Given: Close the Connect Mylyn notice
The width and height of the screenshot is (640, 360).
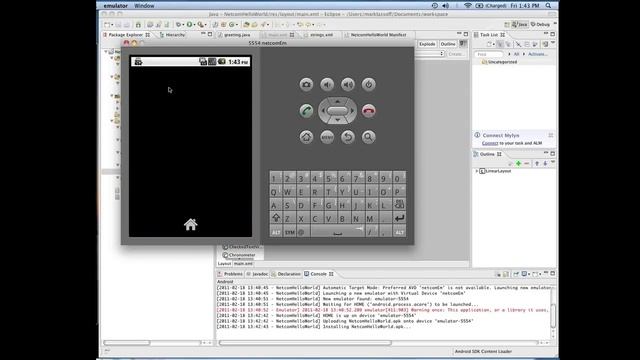Looking at the screenshot, I should [x=551, y=135].
